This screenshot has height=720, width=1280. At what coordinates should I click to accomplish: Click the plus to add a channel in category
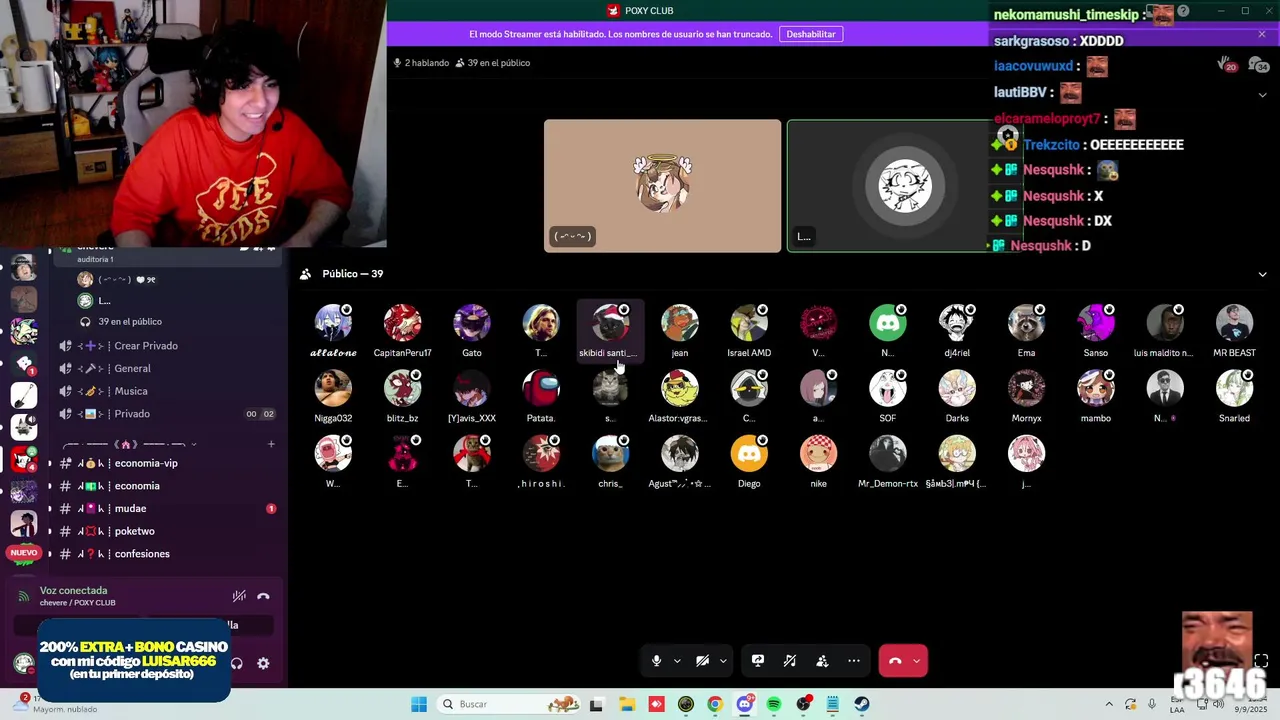point(272,444)
